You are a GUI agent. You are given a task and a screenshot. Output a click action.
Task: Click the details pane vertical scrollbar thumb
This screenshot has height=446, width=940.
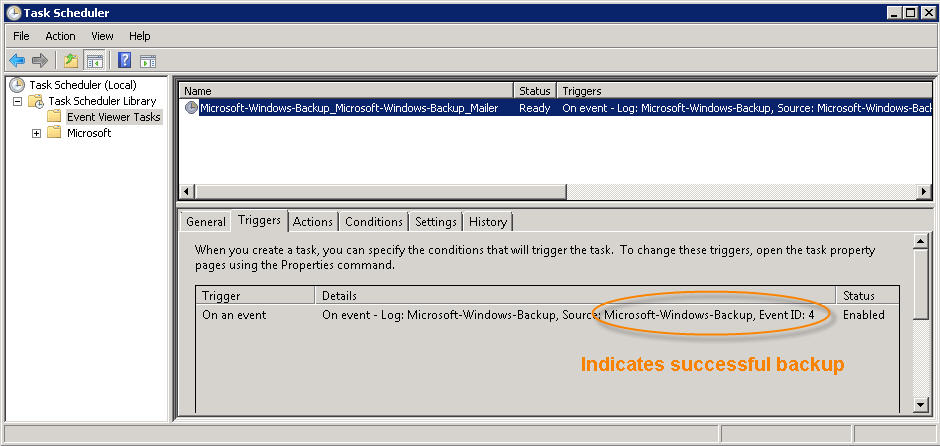pos(921,286)
